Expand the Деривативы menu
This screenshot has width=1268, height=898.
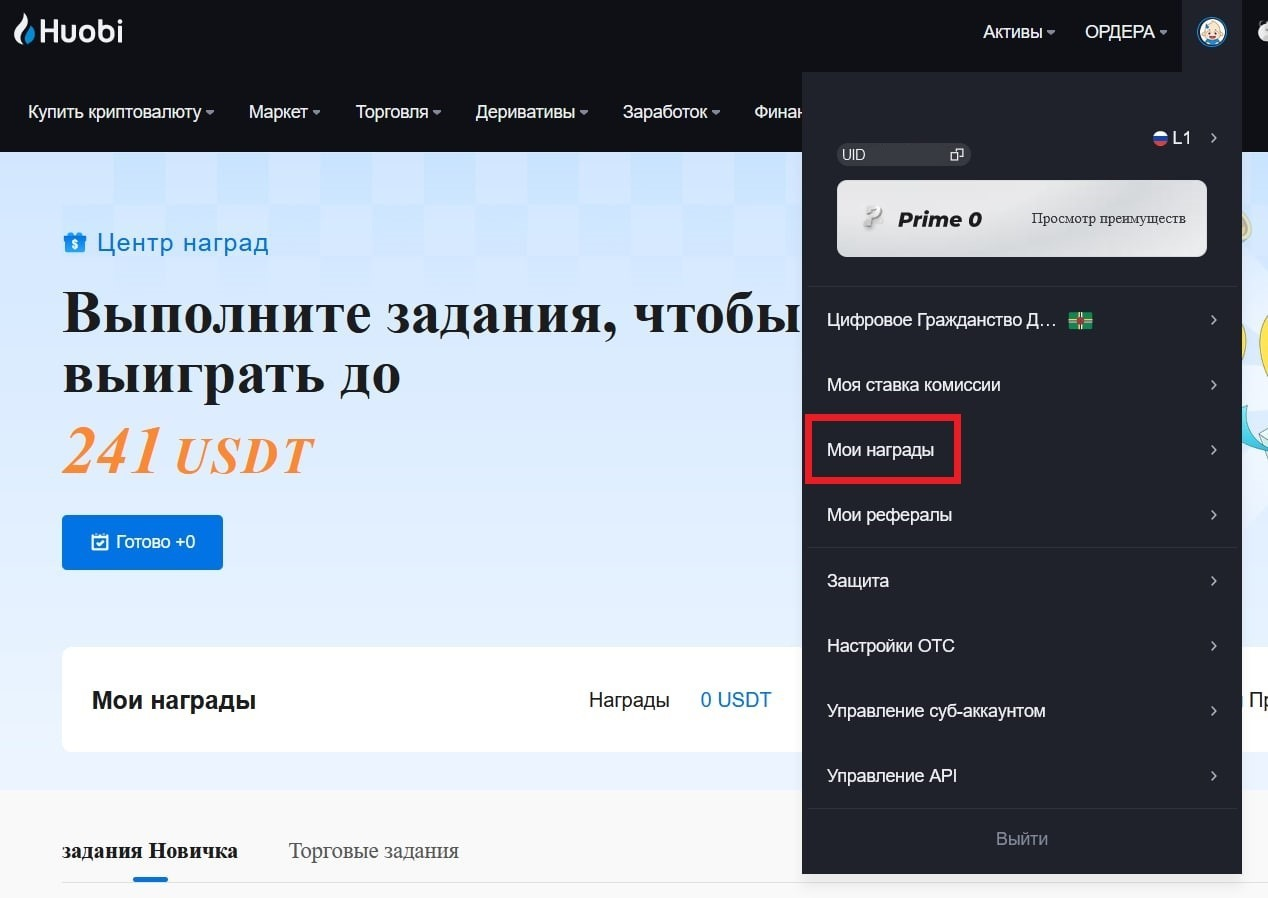coord(532,112)
